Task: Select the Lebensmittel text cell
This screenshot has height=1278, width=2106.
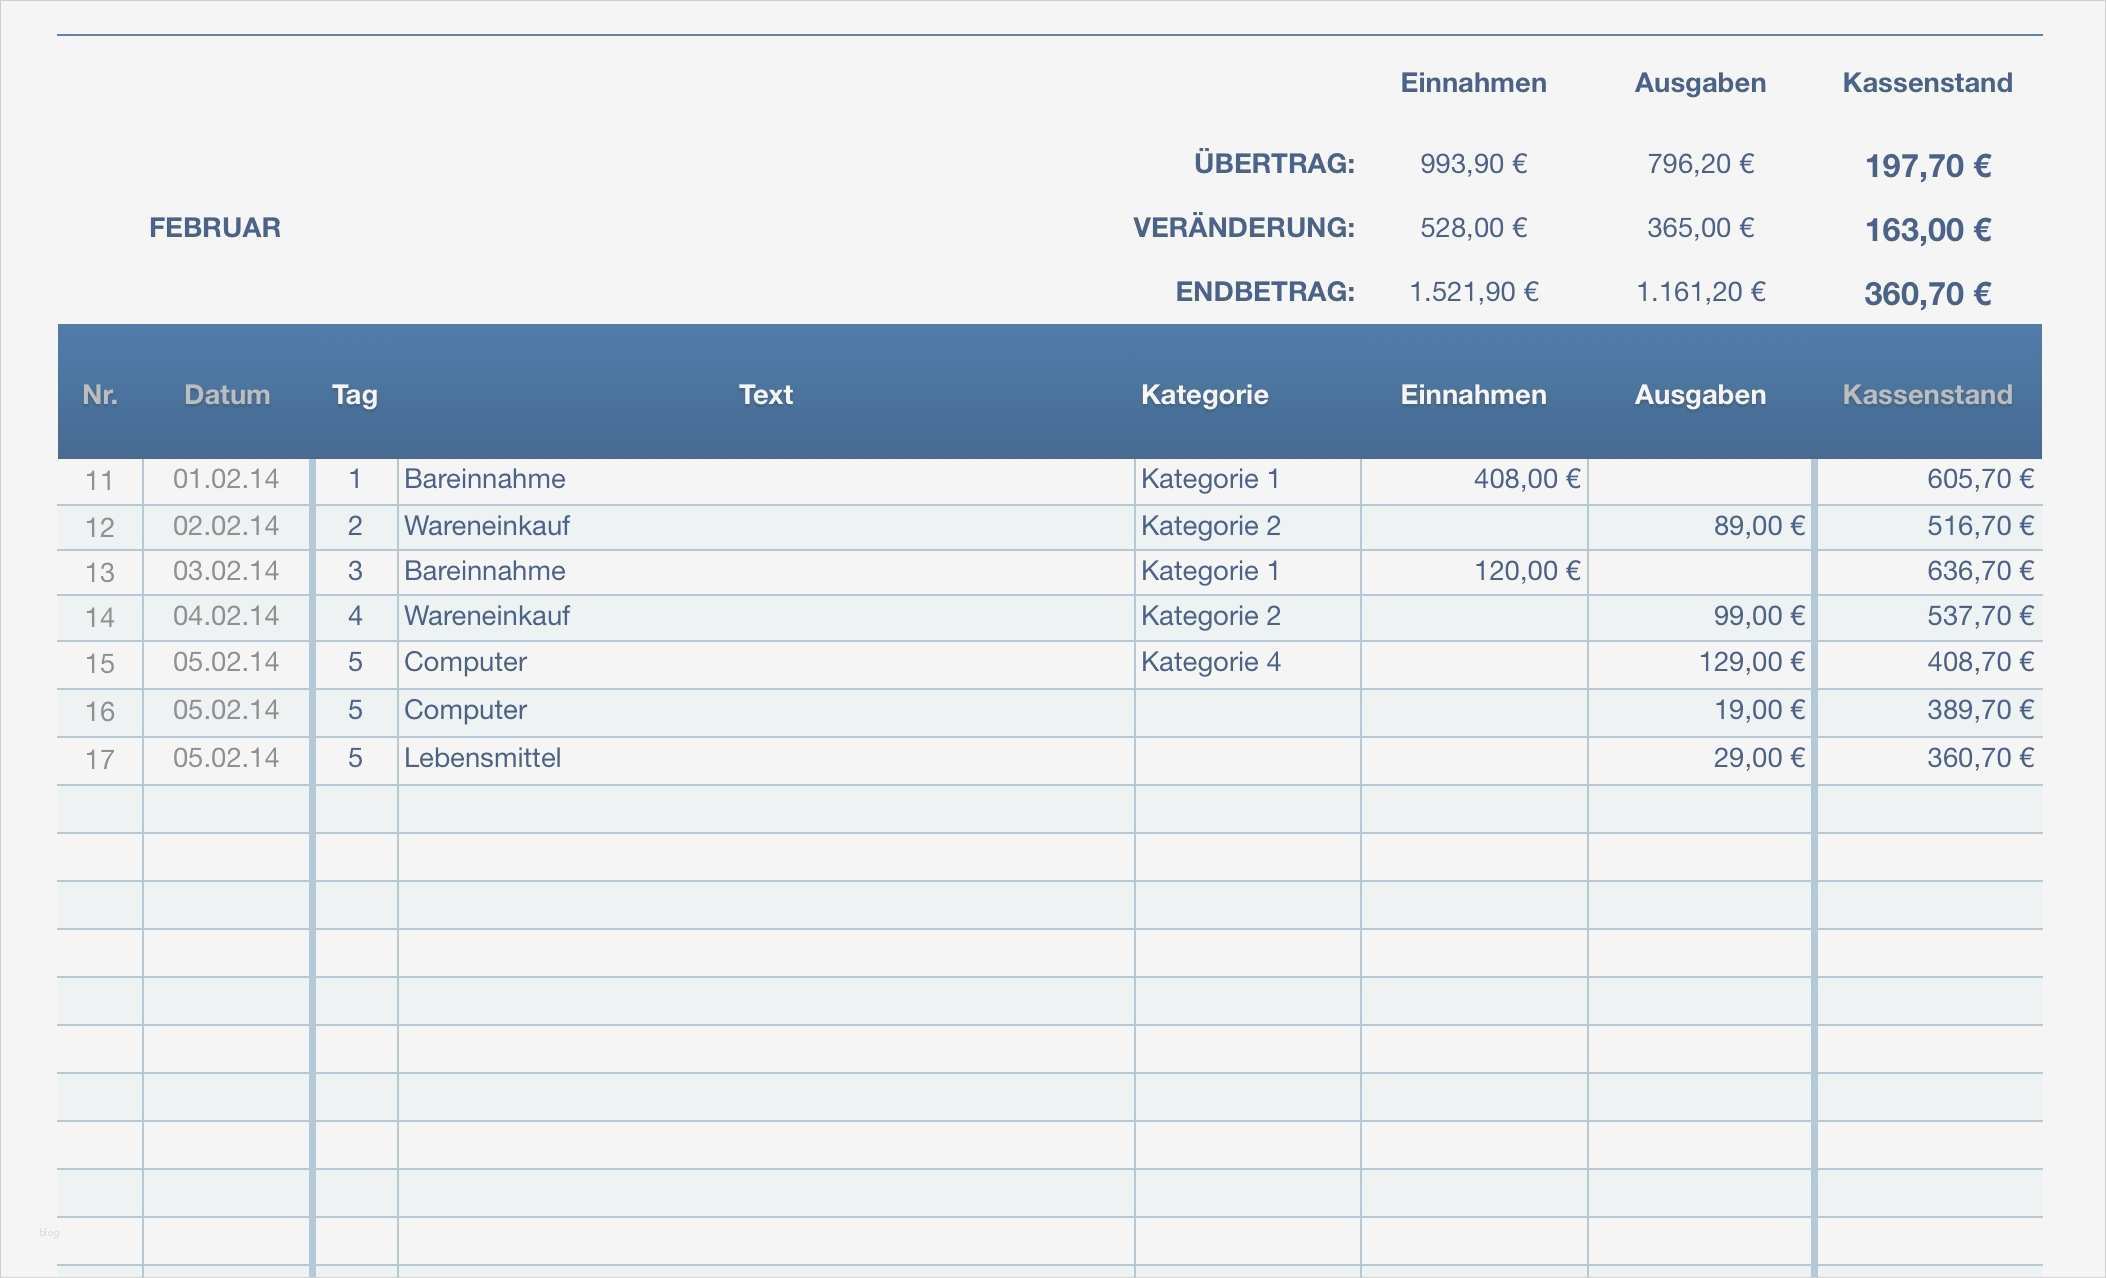Action: (482, 758)
